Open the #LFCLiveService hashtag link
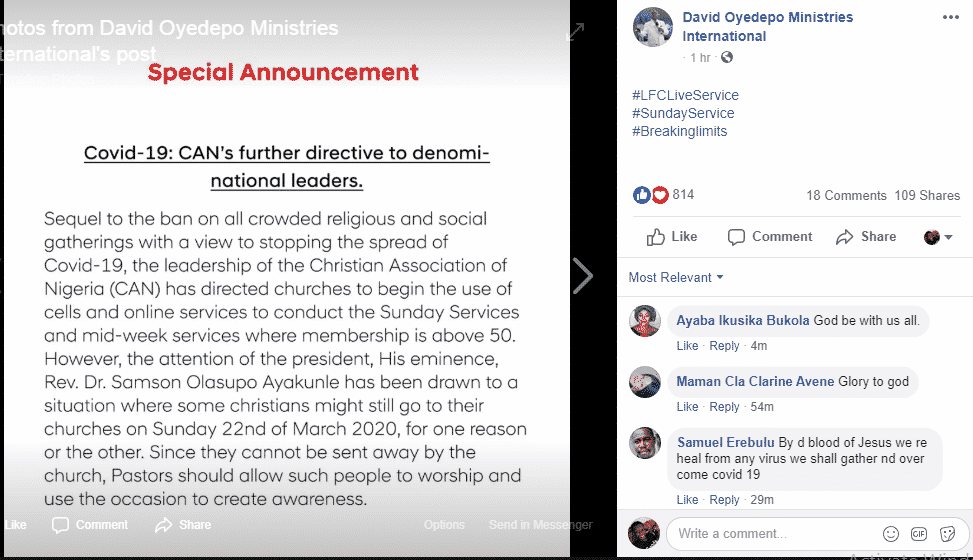Image resolution: width=973 pixels, height=560 pixels. coord(685,95)
